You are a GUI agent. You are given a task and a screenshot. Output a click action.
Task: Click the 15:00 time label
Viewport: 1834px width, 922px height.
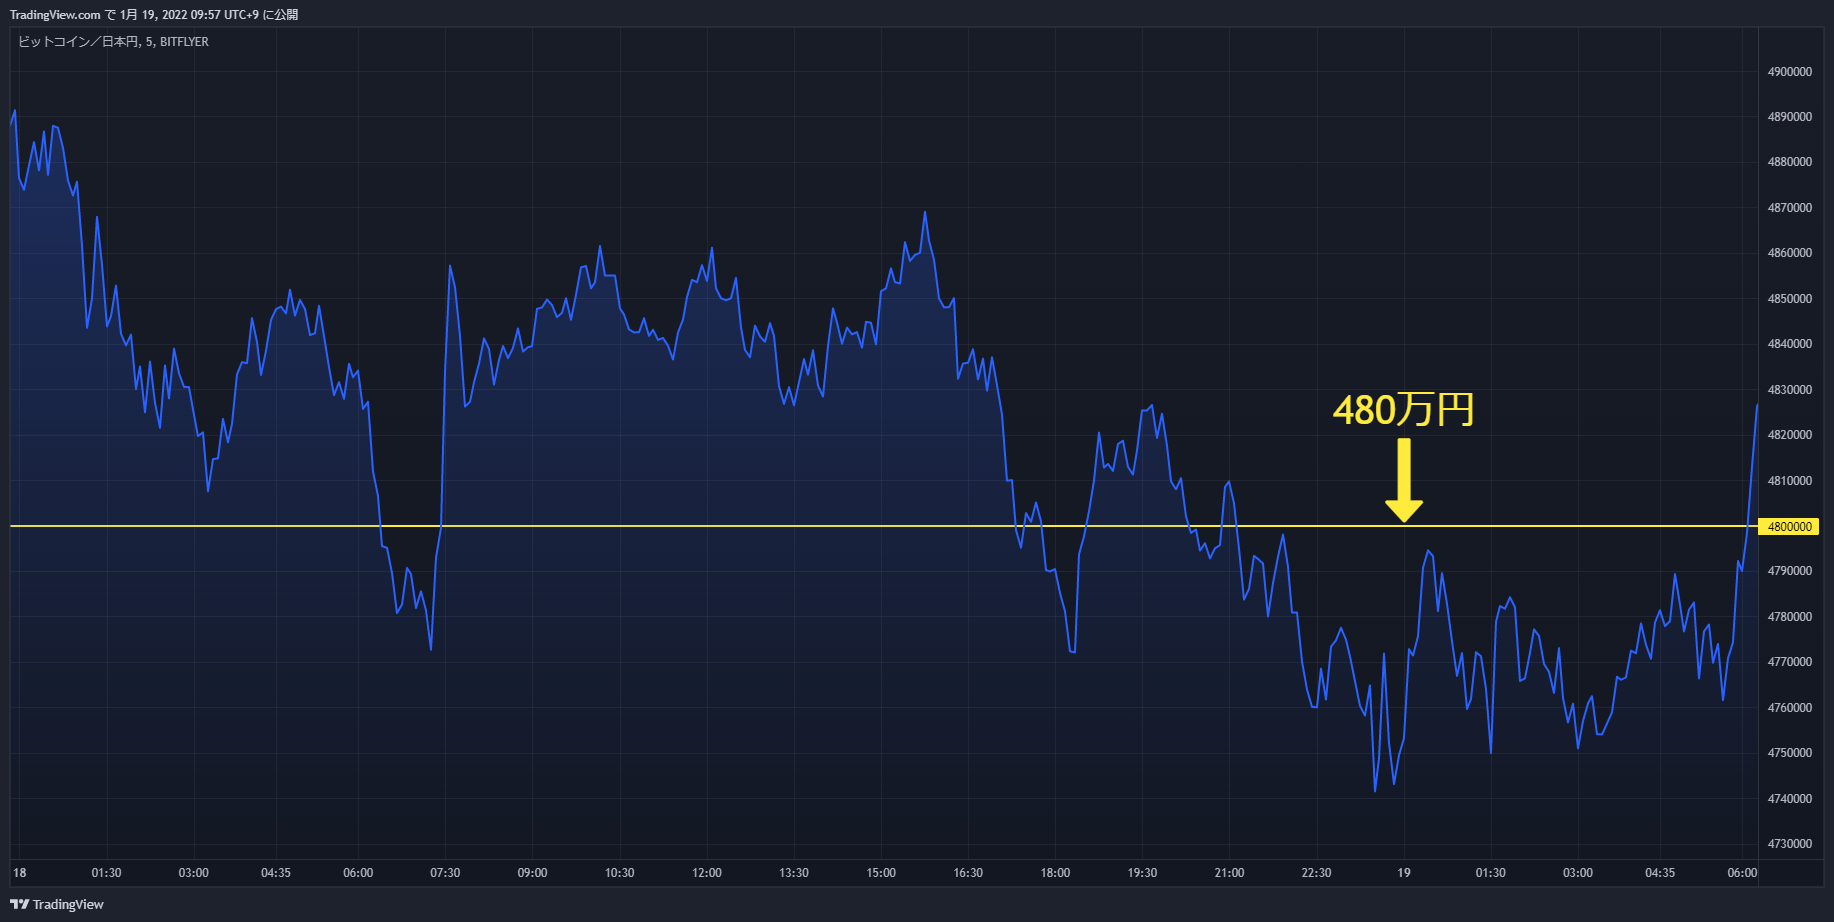click(881, 873)
